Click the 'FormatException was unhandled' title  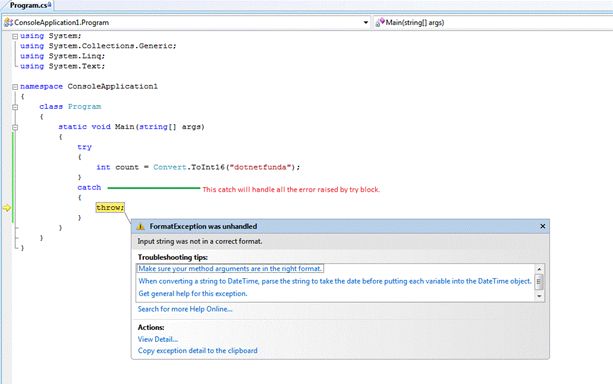[203, 226]
